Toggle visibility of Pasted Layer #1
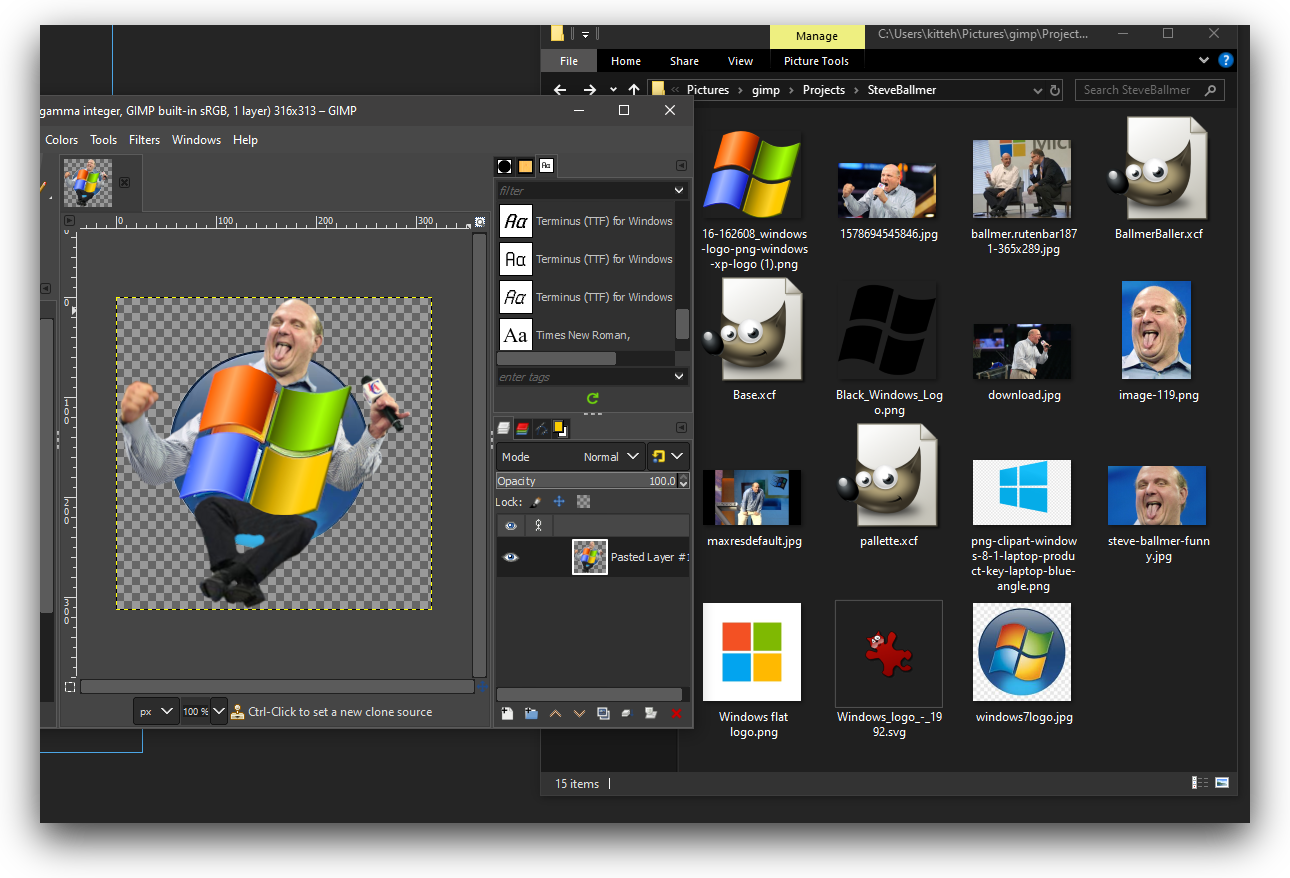This screenshot has width=1290, height=878. tap(511, 557)
